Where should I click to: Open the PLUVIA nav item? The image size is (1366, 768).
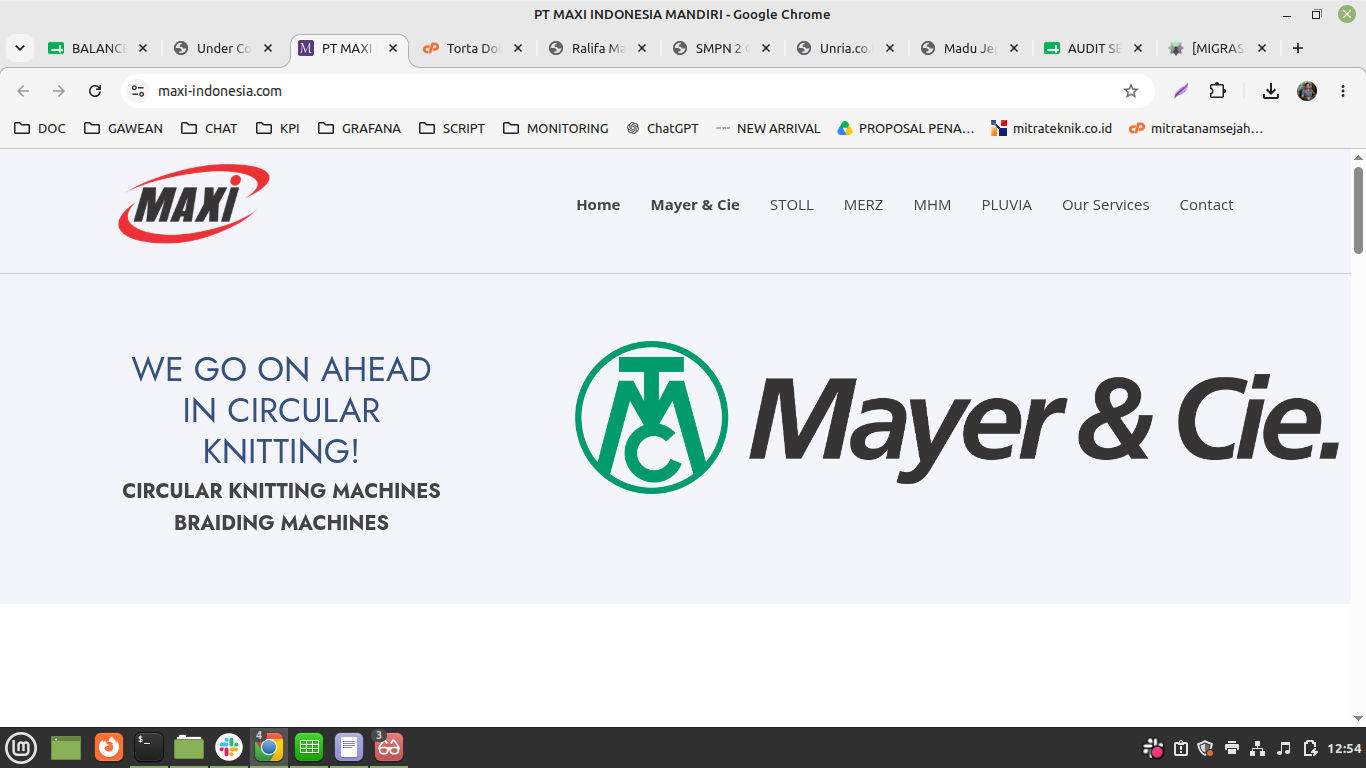1007,205
